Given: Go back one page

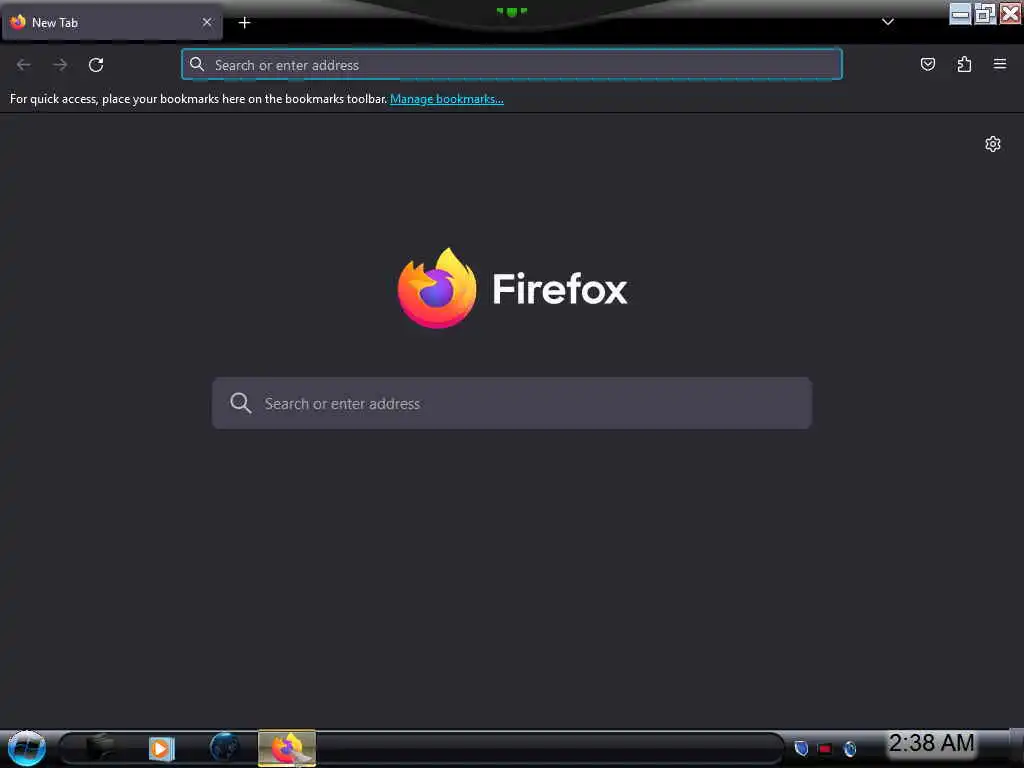Looking at the screenshot, I should [x=24, y=65].
